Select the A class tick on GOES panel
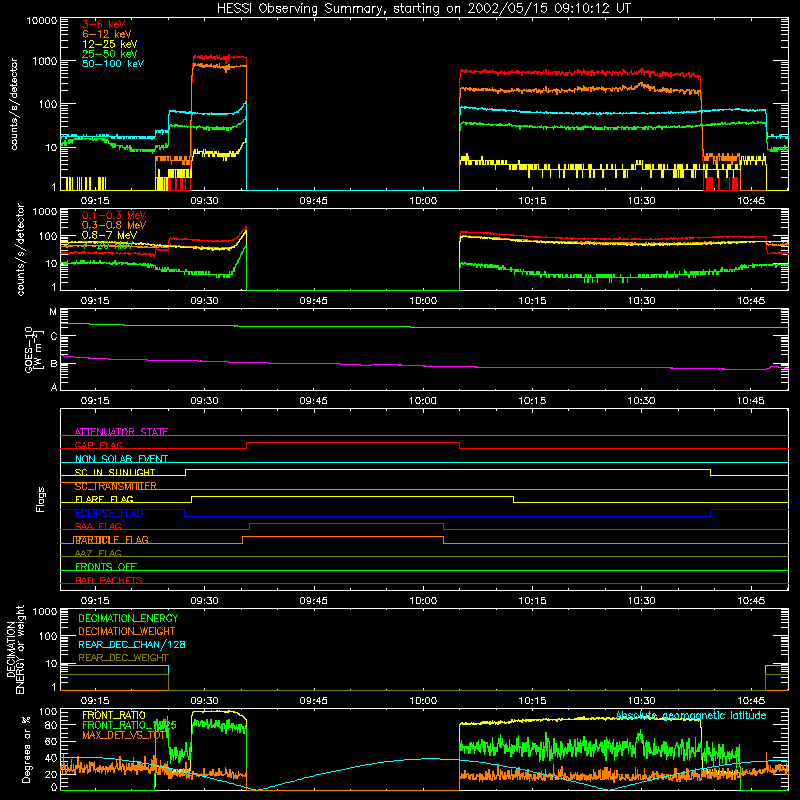800x800 pixels. 54,387
